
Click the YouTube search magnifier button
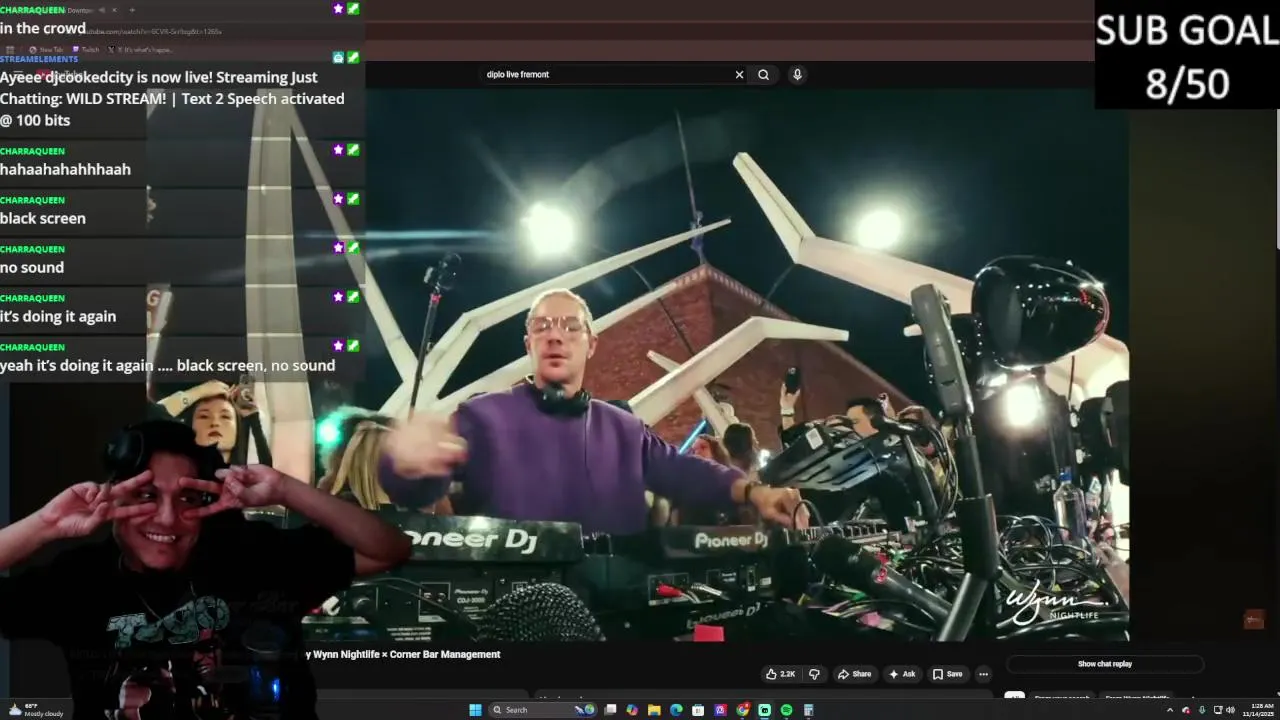tap(763, 74)
